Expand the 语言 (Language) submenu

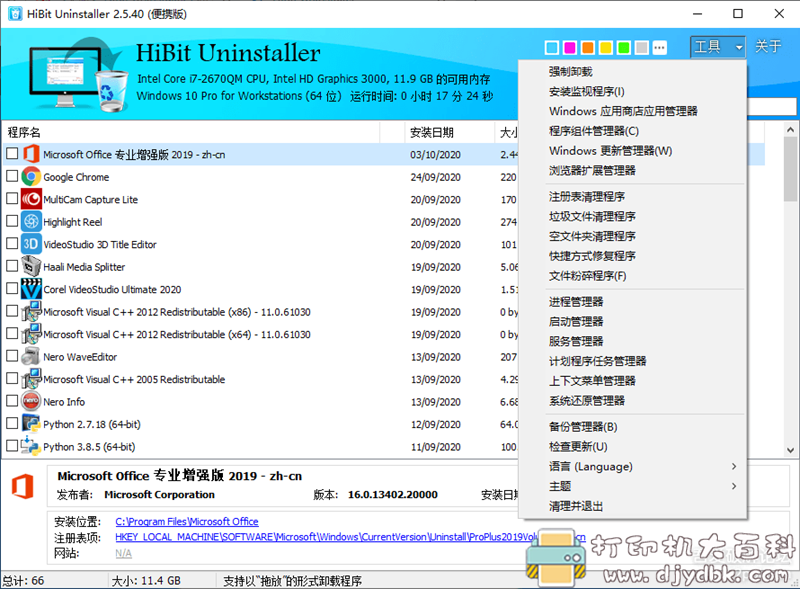(633, 467)
